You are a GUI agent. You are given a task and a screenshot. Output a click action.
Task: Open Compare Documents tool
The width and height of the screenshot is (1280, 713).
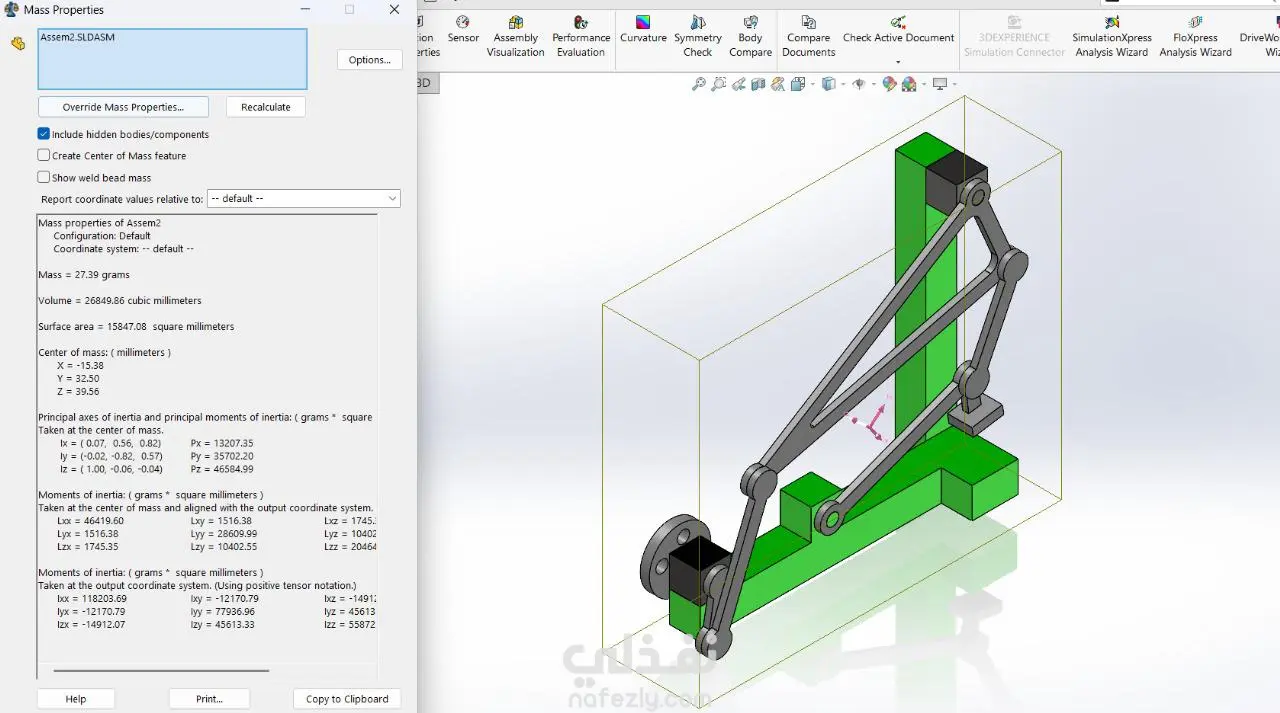(x=808, y=37)
